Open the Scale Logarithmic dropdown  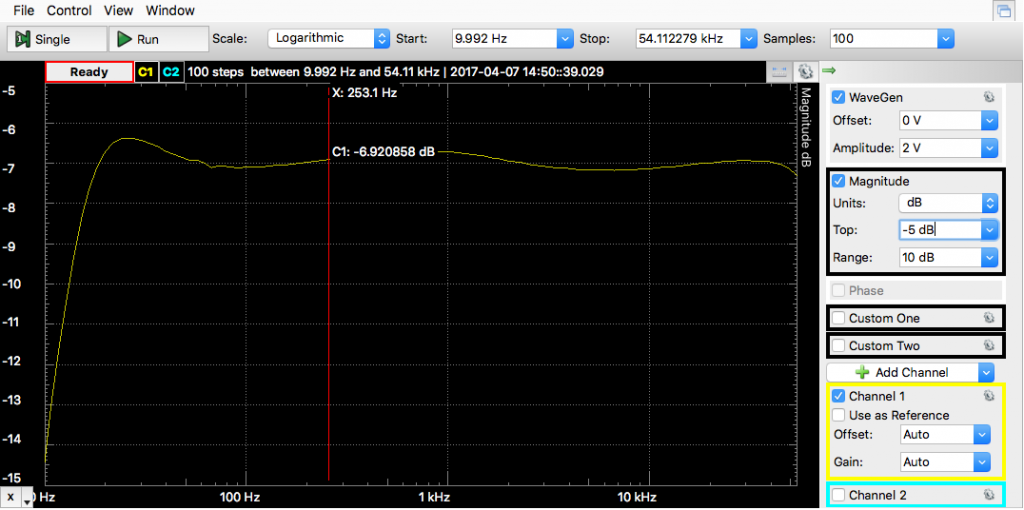(381, 39)
